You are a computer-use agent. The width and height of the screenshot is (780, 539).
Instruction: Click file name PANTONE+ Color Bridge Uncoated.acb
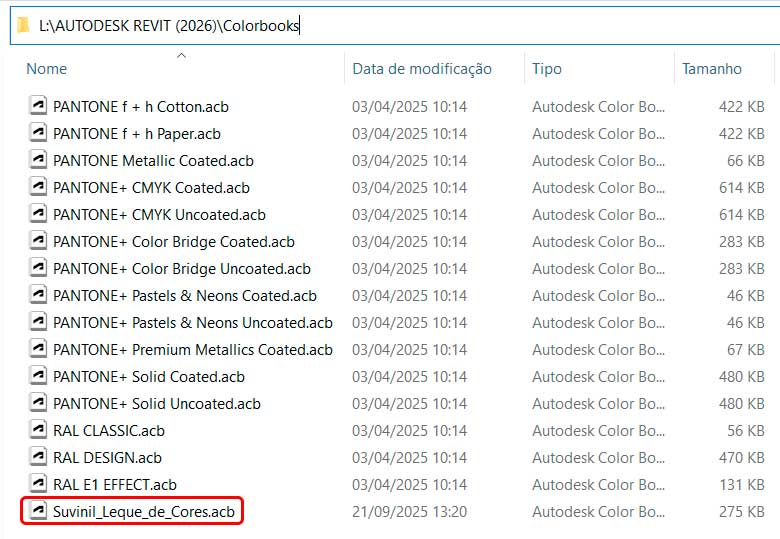coord(182,269)
